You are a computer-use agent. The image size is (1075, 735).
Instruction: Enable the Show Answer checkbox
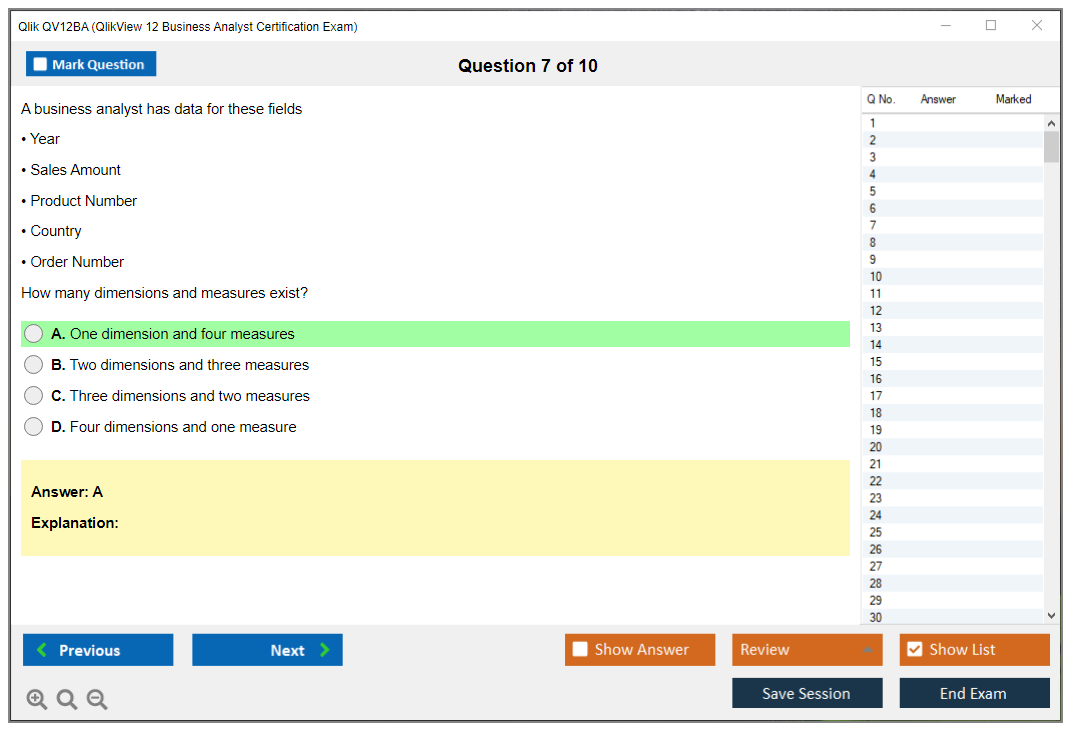[x=580, y=650]
